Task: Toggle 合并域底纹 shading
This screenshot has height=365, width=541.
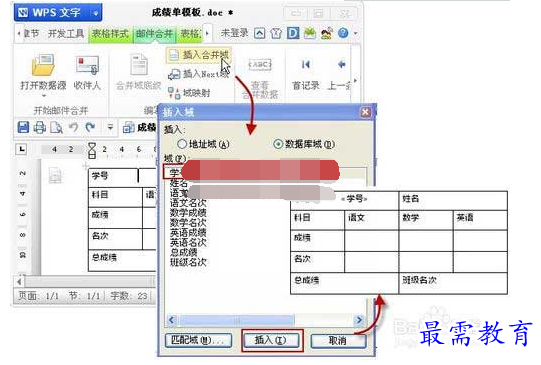Action: click(139, 72)
